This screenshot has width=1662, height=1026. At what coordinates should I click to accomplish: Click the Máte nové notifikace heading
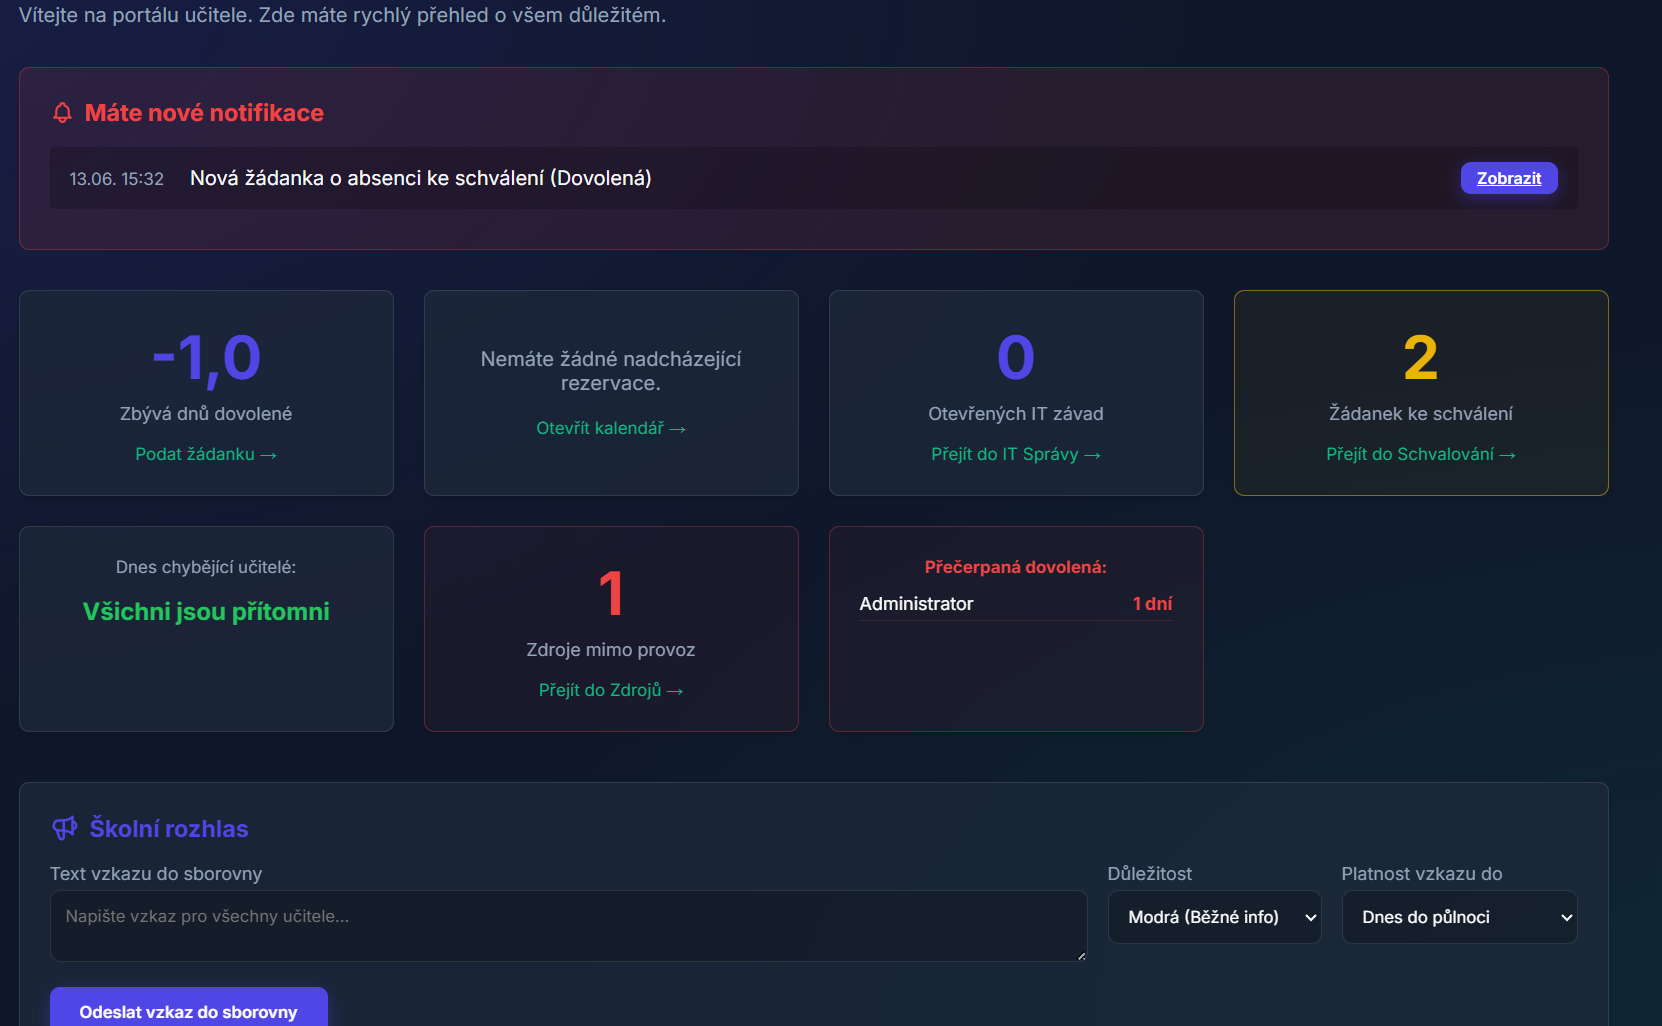click(204, 113)
